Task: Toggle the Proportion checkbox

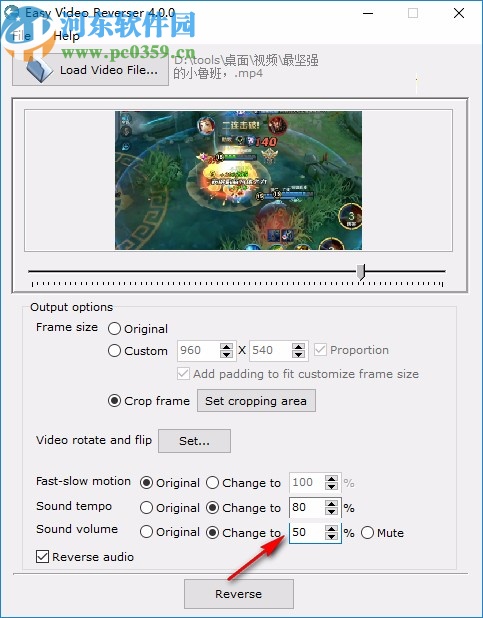Action: [351, 350]
